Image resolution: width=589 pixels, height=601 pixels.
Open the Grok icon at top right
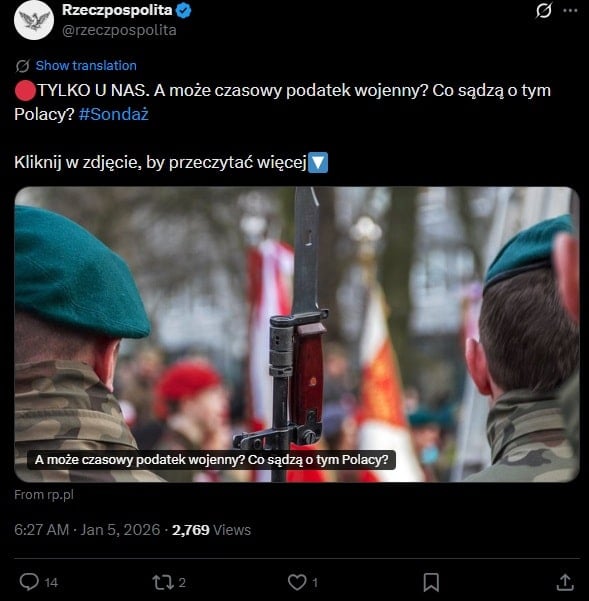[x=544, y=10]
